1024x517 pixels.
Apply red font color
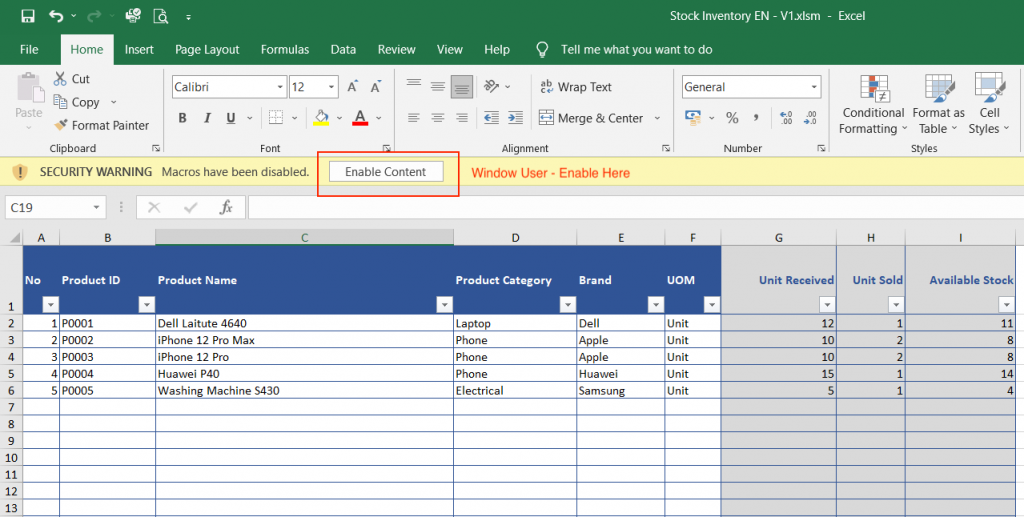click(360, 118)
